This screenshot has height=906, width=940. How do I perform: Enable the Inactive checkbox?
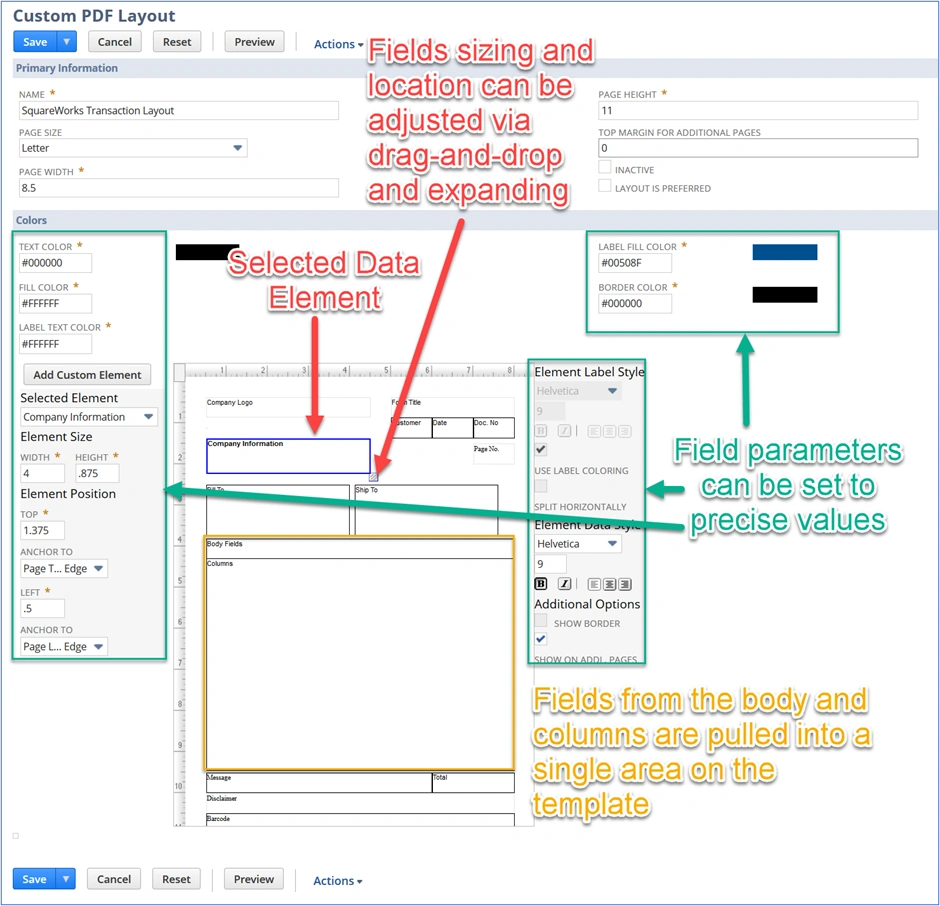click(x=605, y=168)
